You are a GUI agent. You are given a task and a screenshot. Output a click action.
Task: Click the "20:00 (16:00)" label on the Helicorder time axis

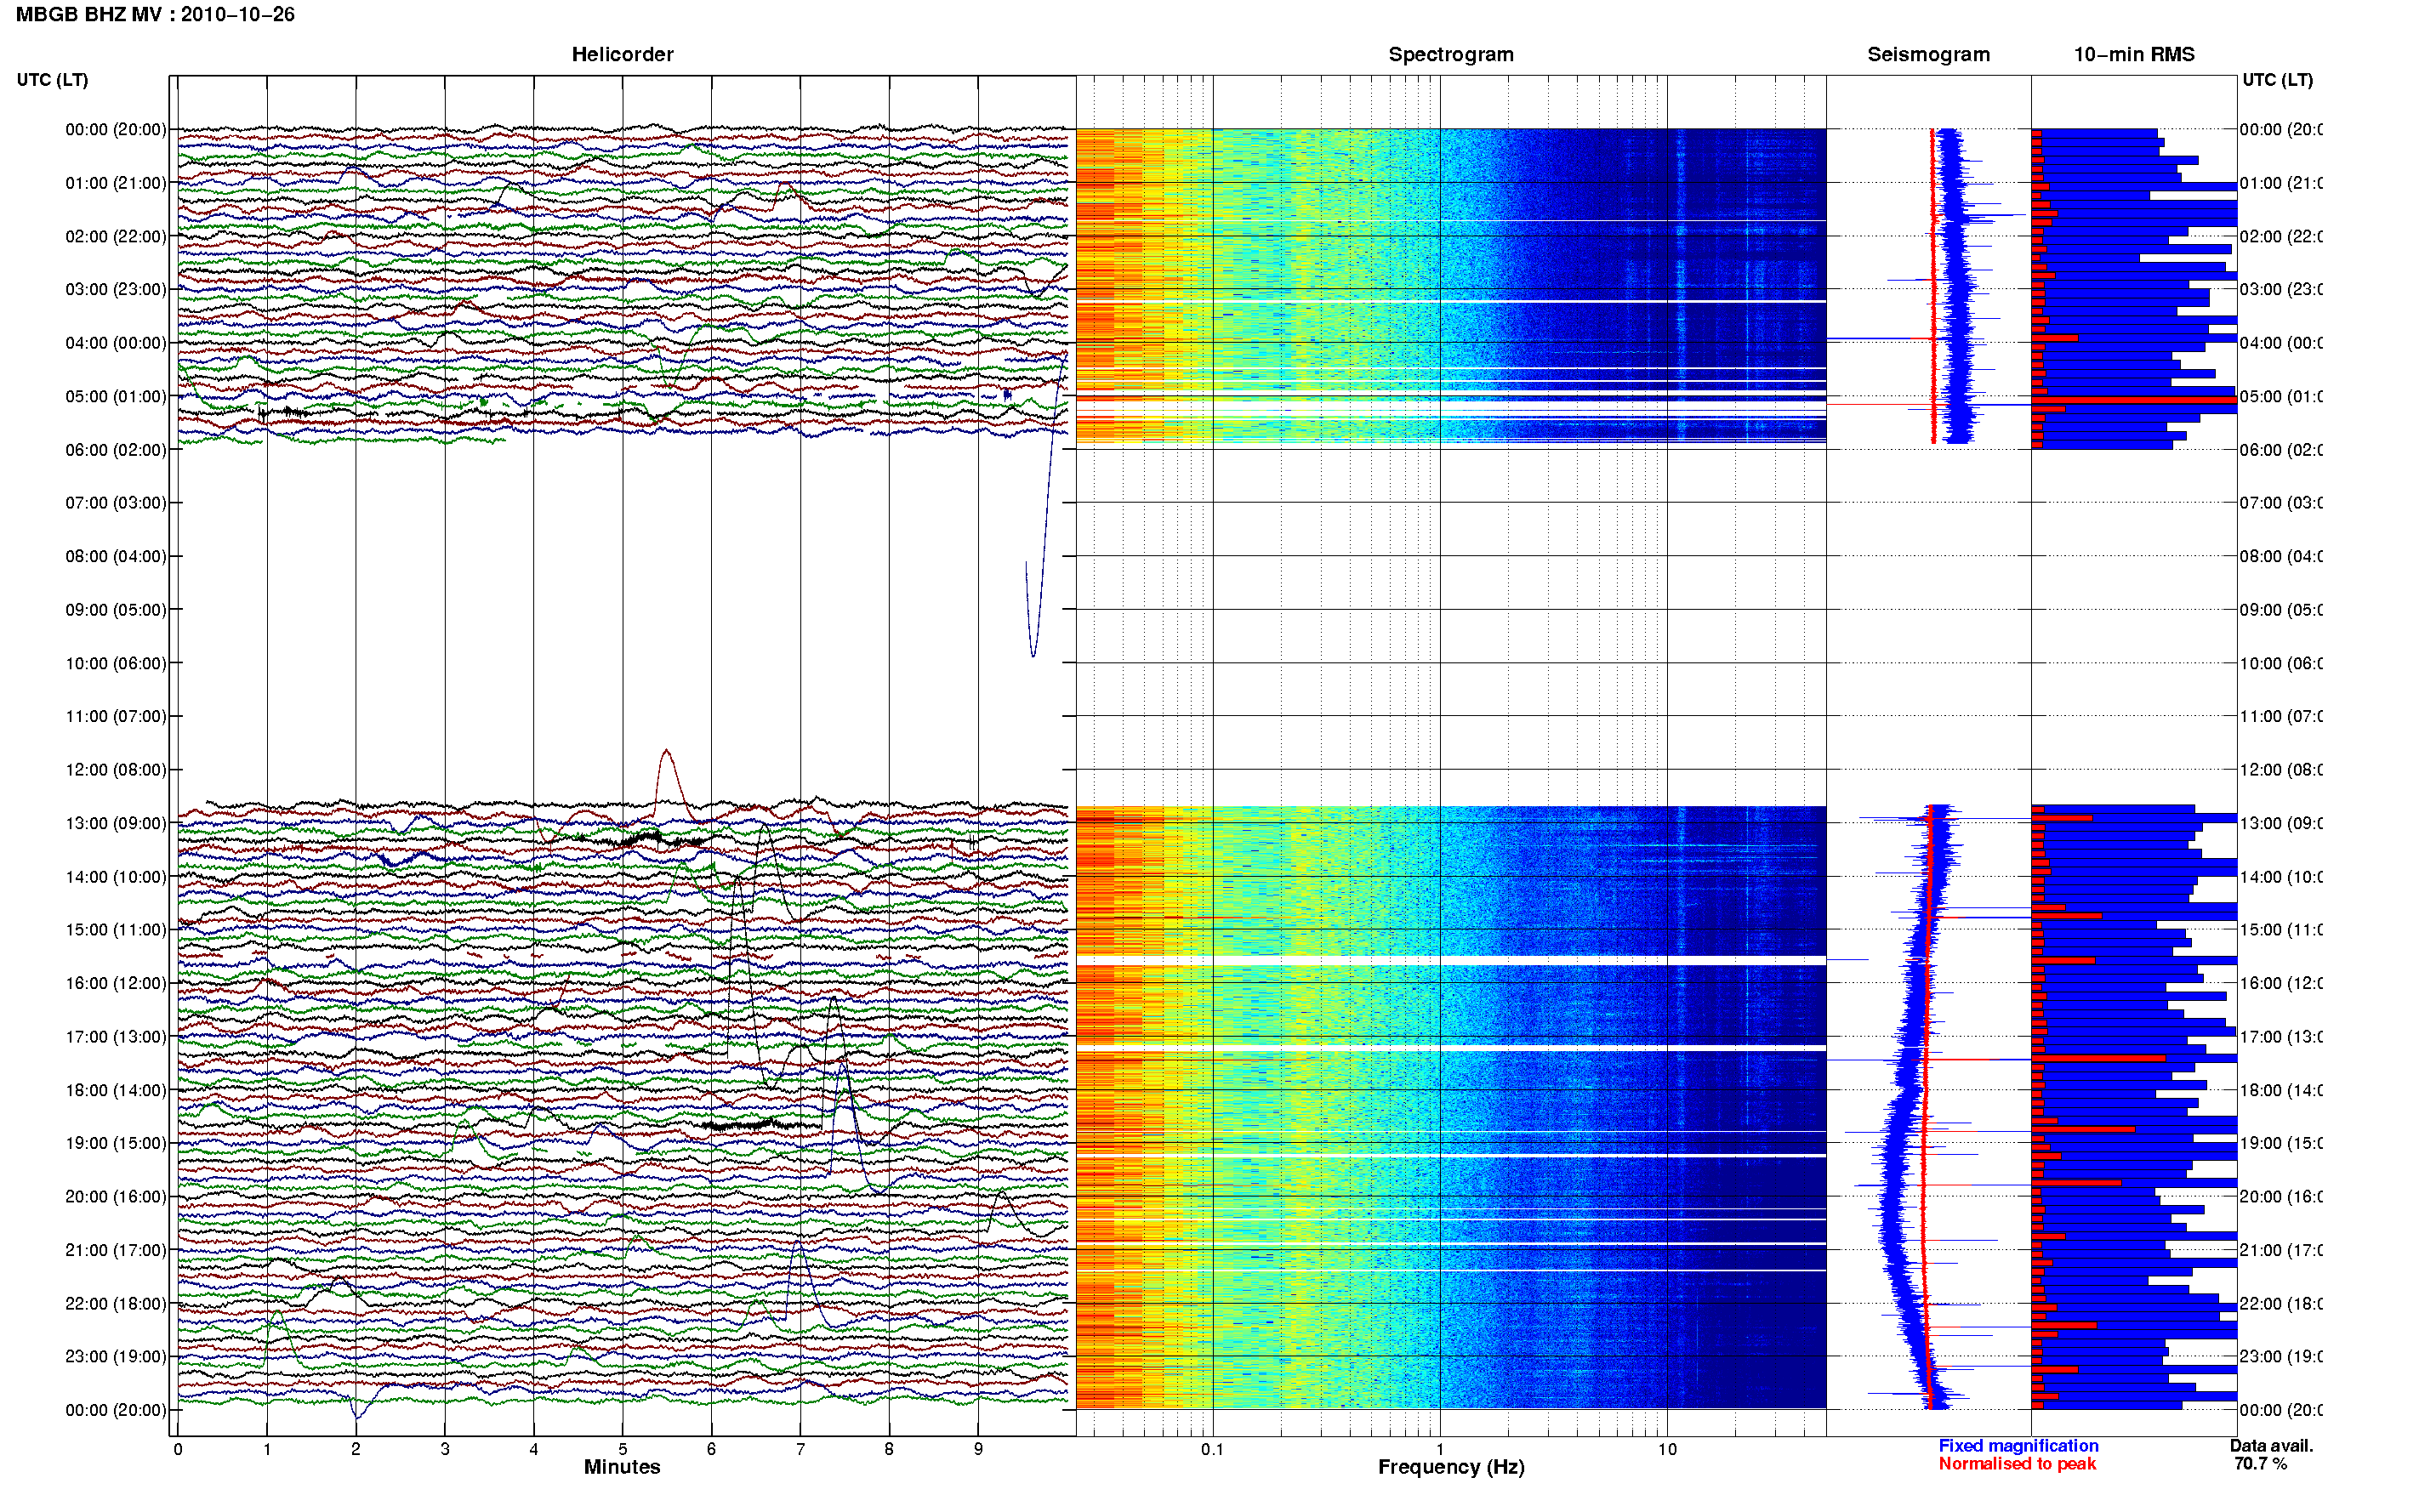(116, 1197)
